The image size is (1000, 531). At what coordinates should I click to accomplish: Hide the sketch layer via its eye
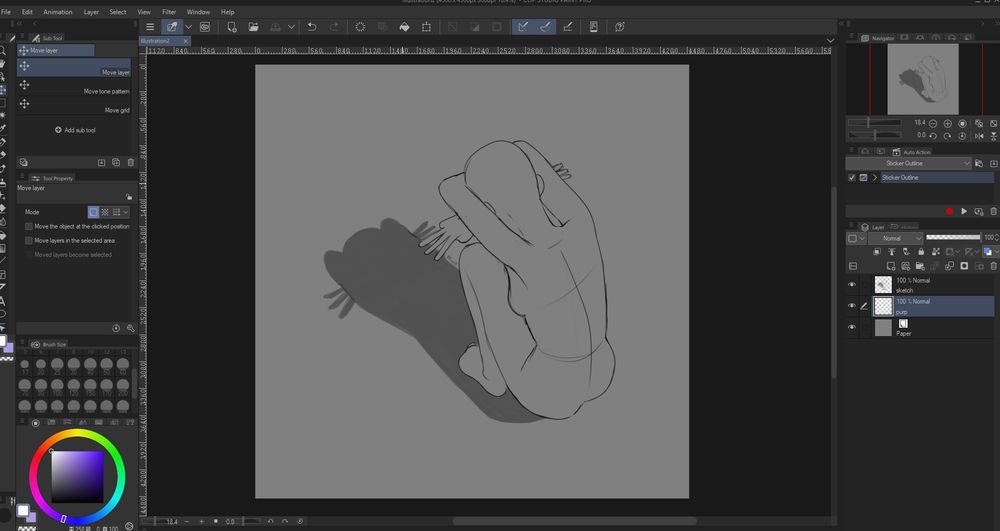click(852, 284)
